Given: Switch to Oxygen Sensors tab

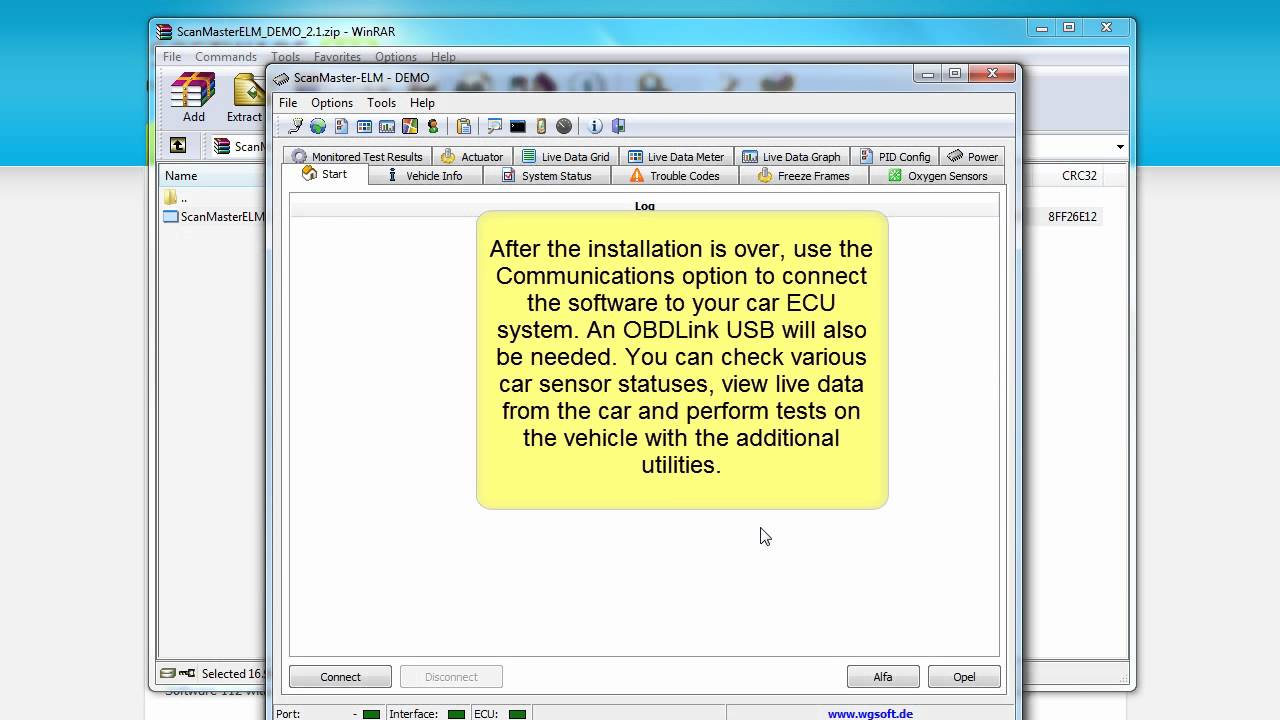Looking at the screenshot, I should (937, 176).
